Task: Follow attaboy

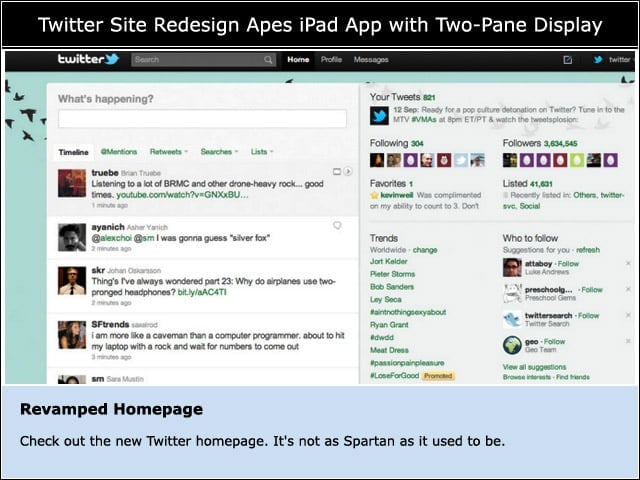Action: click(x=568, y=264)
